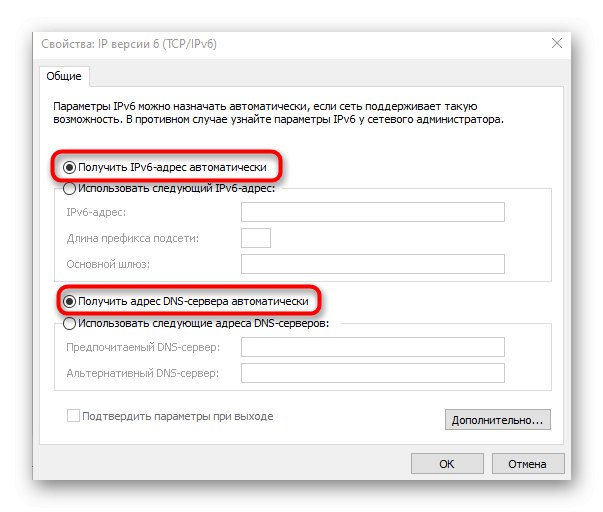Select 'Использовать следующие адреса DNS-серверов' radio
Image resolution: width=603 pixels, height=512 pixels.
coord(70,323)
